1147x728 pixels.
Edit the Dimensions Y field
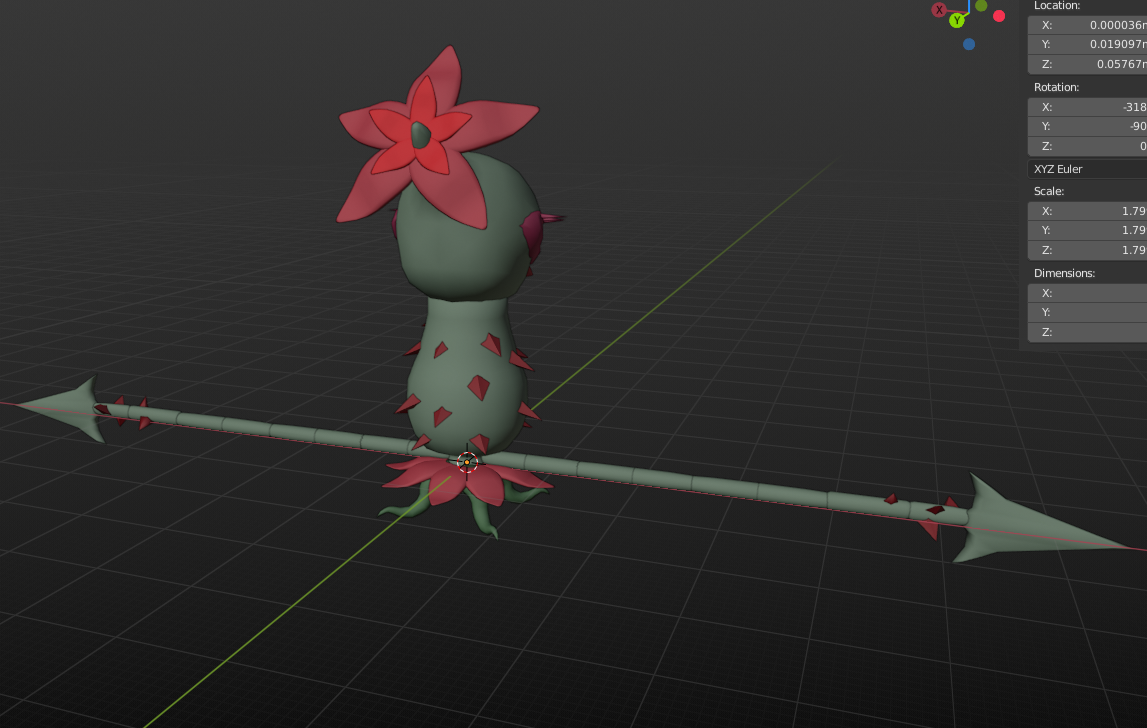(1087, 312)
